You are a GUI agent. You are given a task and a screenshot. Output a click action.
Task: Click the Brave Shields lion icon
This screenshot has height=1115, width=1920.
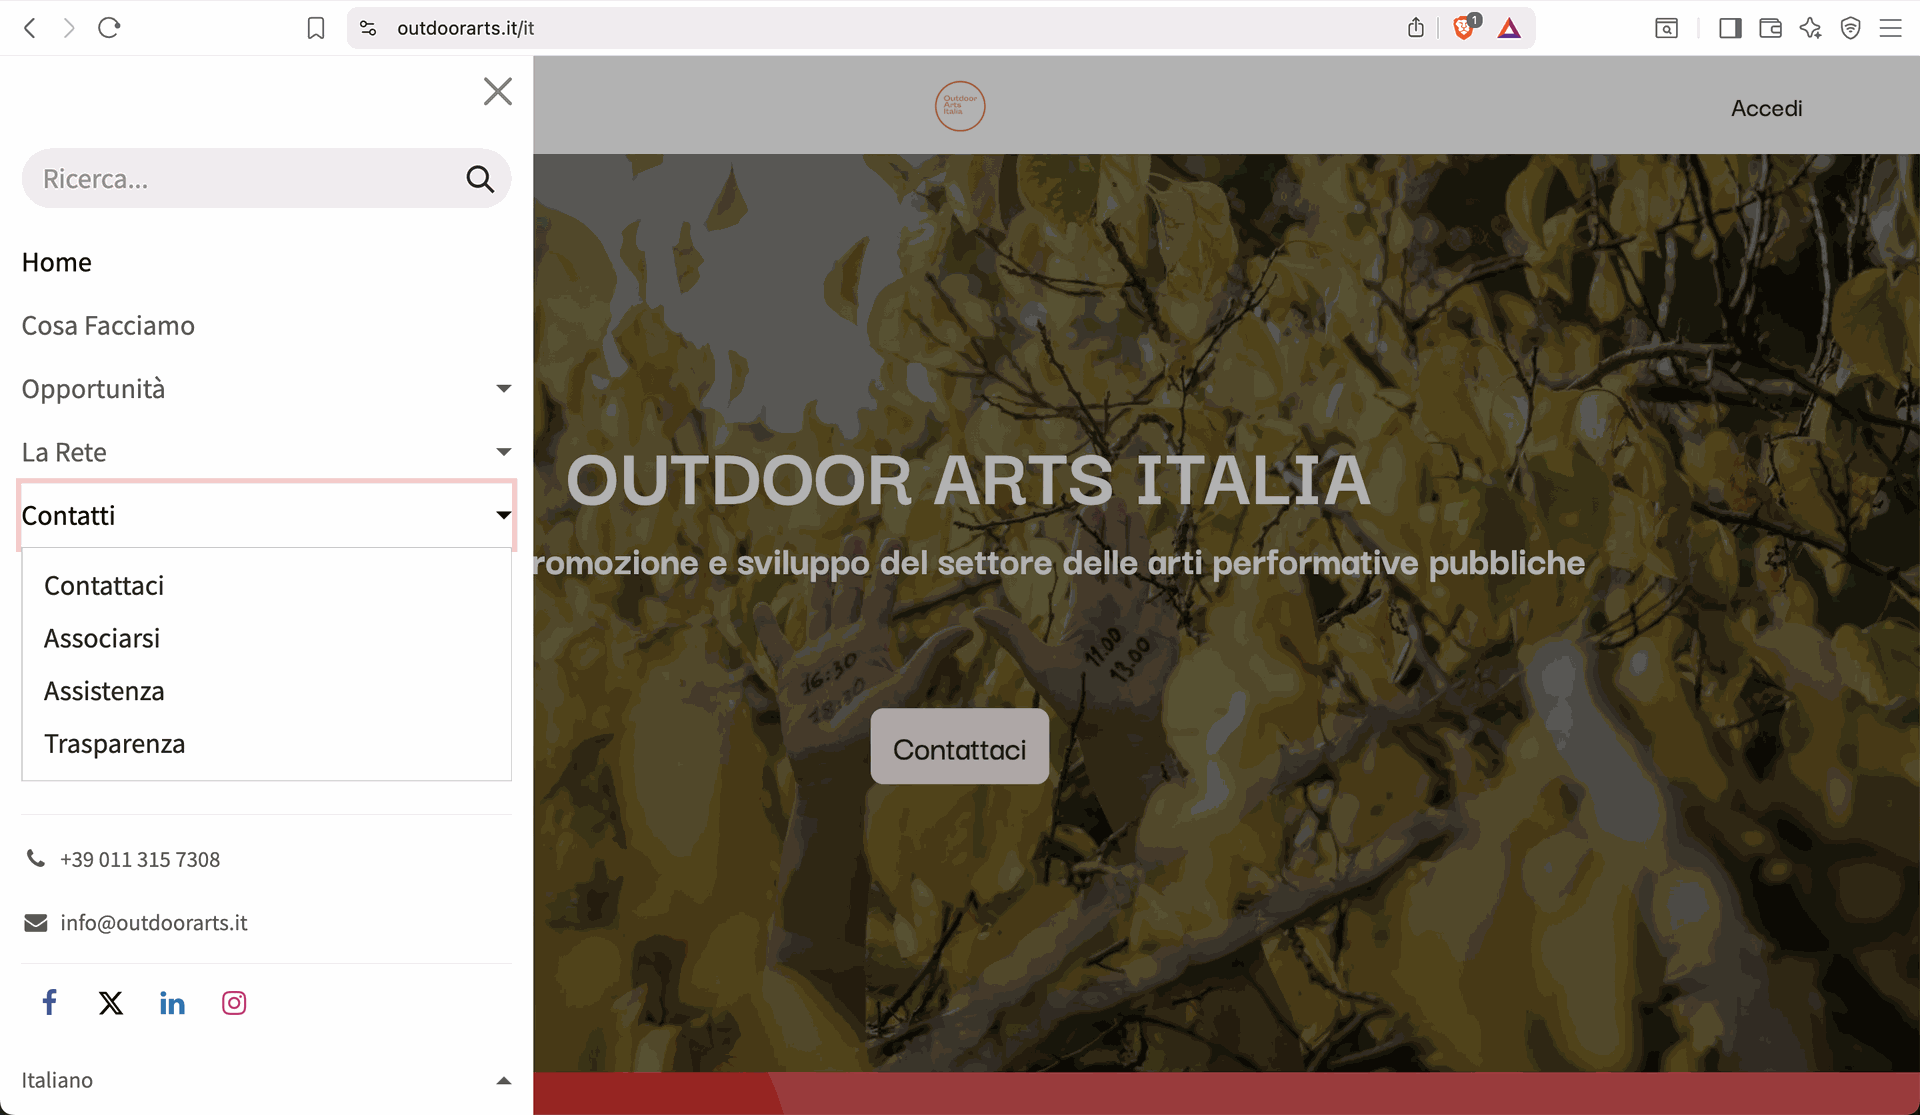1464,28
